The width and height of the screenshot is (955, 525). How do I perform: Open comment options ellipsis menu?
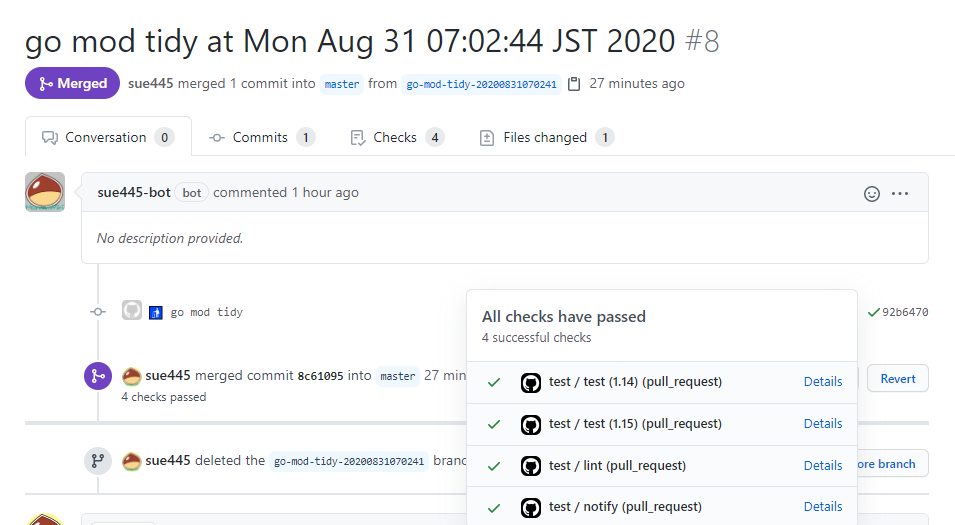pos(900,194)
